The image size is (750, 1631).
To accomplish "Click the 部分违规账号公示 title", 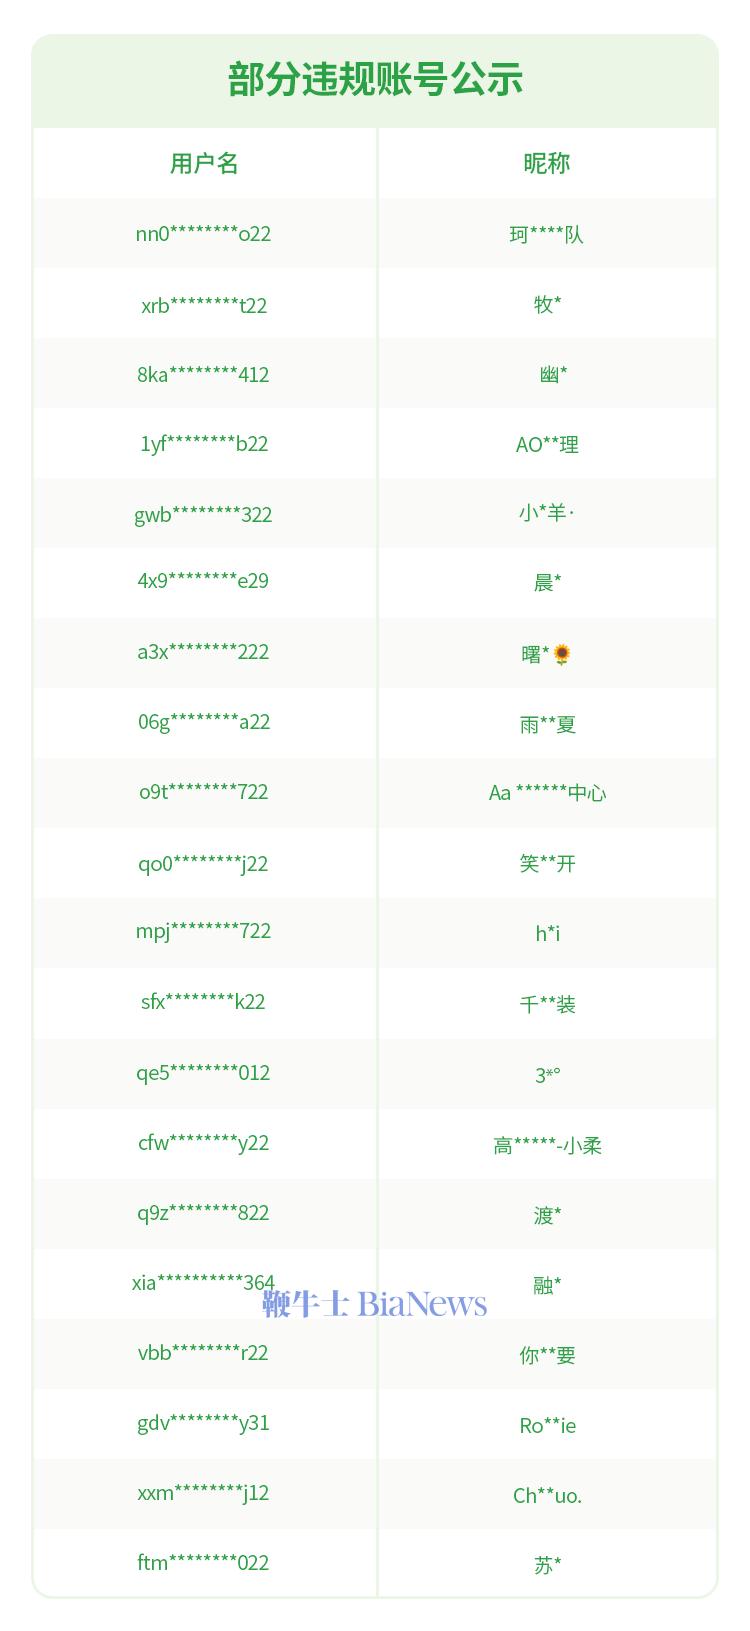I will (x=375, y=80).
